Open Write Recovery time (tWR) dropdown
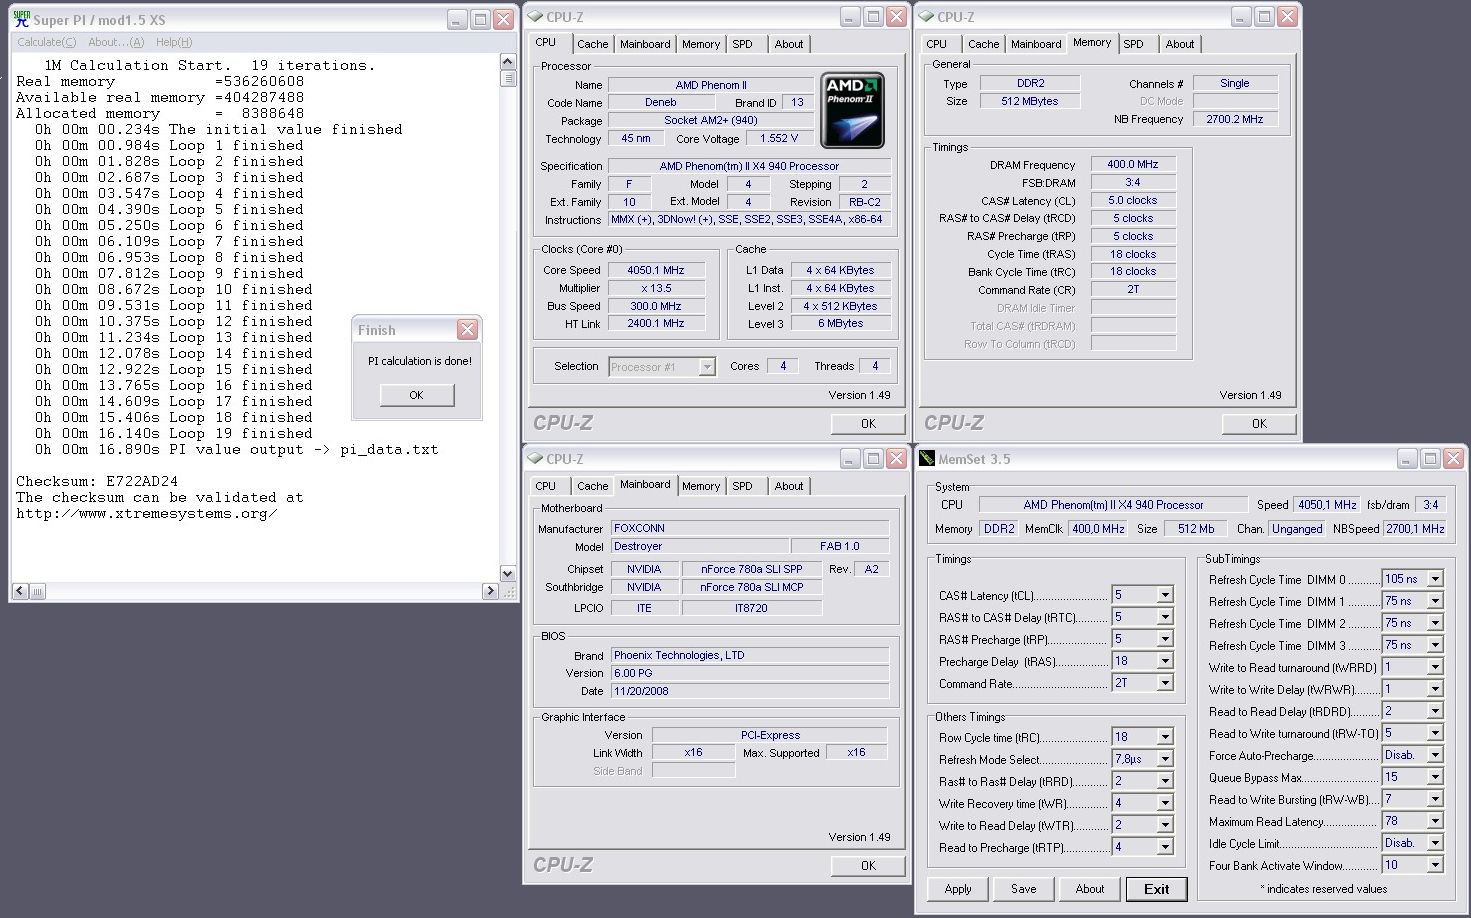1471x918 pixels. pos(1165,804)
